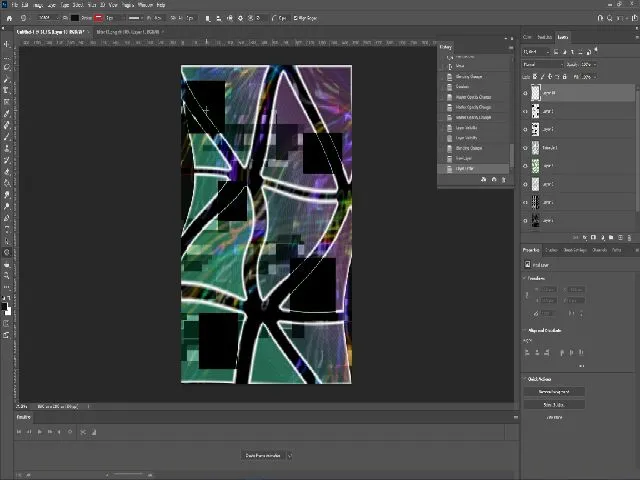Screen dimensions: 640x480
Task: Click the Select Subject button
Action: pyautogui.click(x=554, y=405)
